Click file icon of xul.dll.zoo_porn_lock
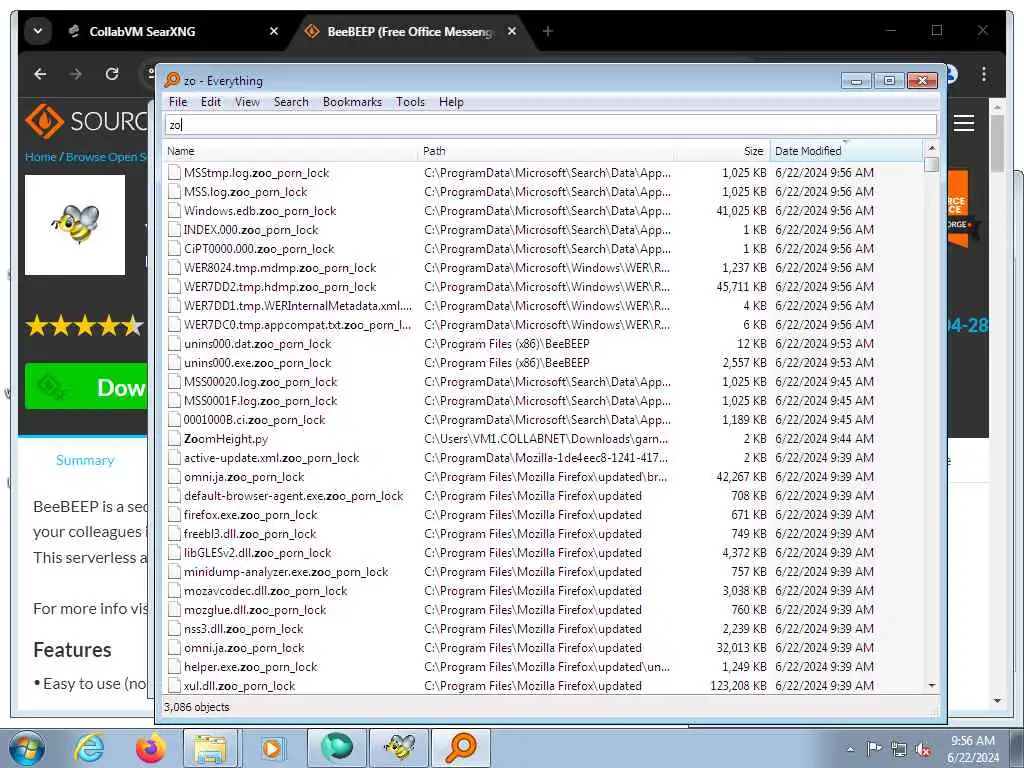1024x768 pixels. 174,686
